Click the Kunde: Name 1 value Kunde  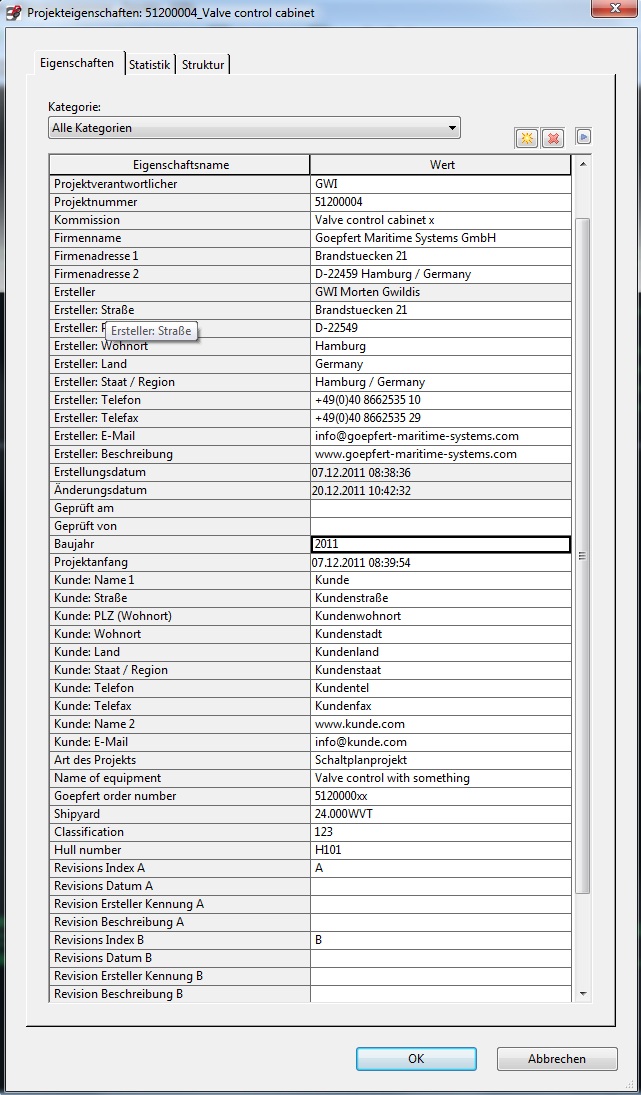[441, 580]
